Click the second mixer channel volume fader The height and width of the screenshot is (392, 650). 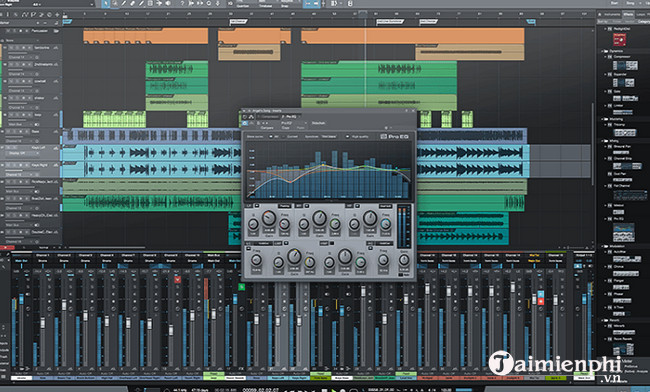coord(42,322)
